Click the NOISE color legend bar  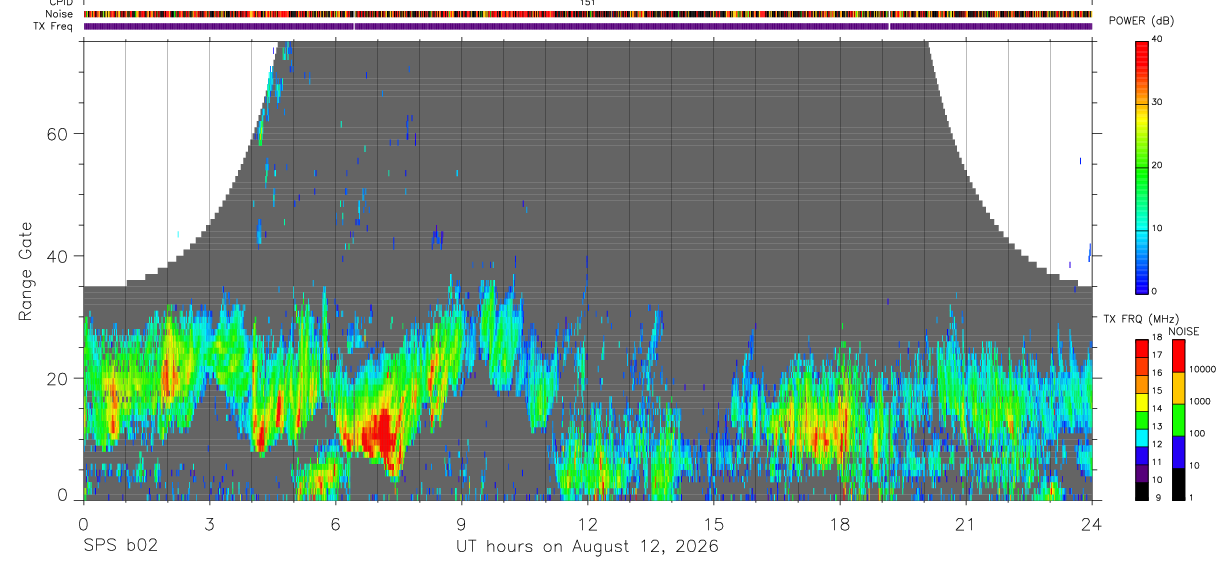(x=1179, y=419)
